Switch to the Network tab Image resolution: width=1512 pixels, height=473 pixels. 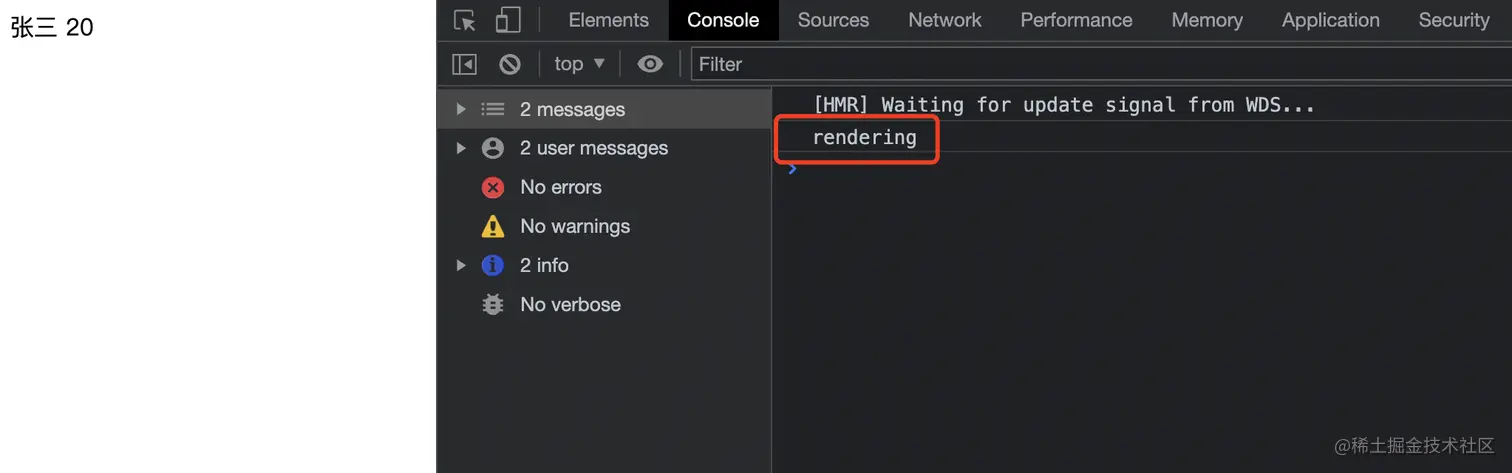(945, 20)
